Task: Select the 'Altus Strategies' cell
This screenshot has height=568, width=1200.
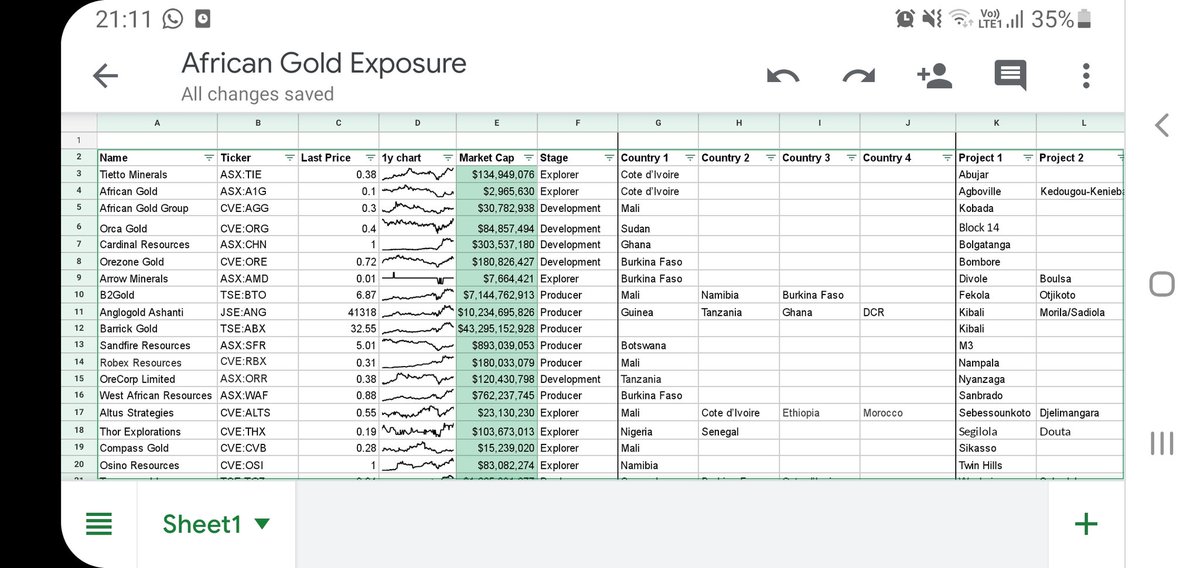Action: tap(157, 413)
